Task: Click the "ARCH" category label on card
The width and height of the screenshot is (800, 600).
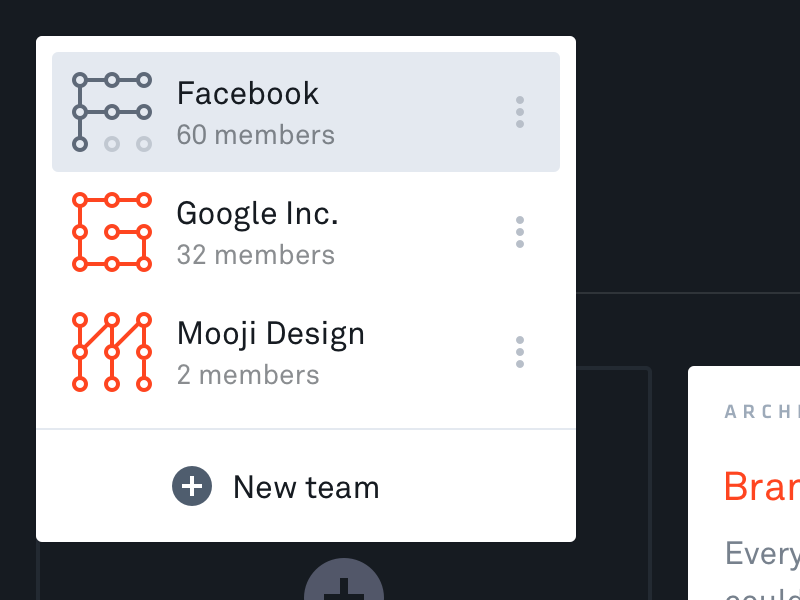Action: click(761, 411)
